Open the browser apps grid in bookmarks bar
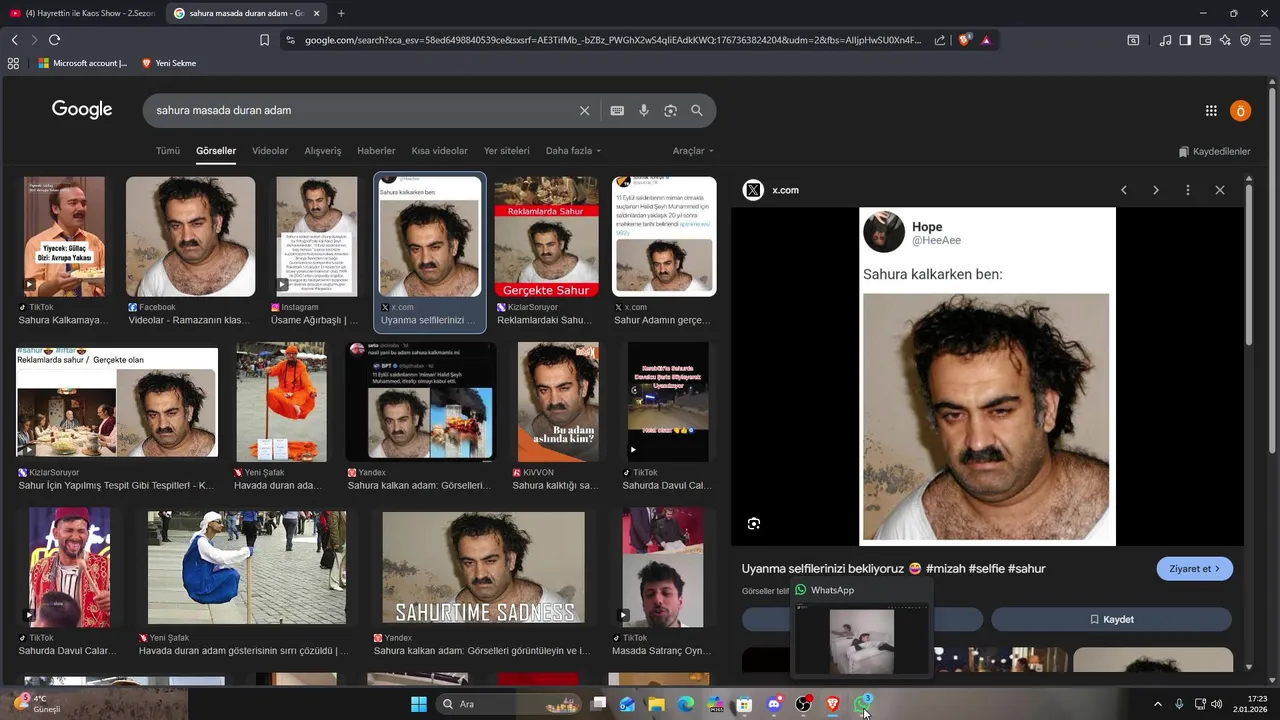This screenshot has width=1280, height=720. click(x=13, y=63)
